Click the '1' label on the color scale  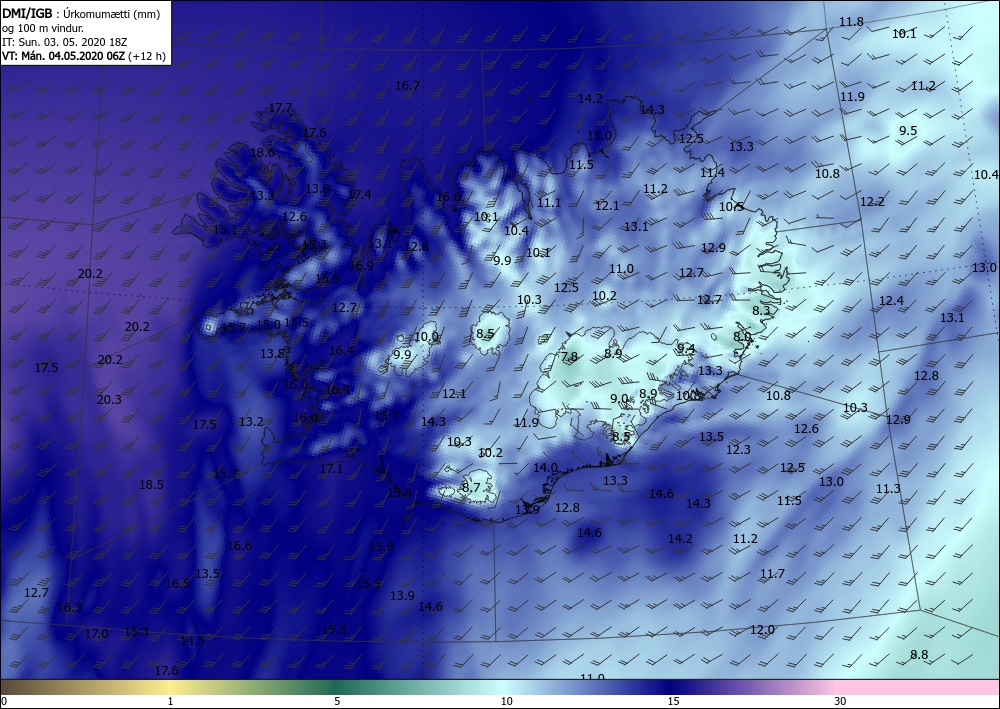(170, 701)
